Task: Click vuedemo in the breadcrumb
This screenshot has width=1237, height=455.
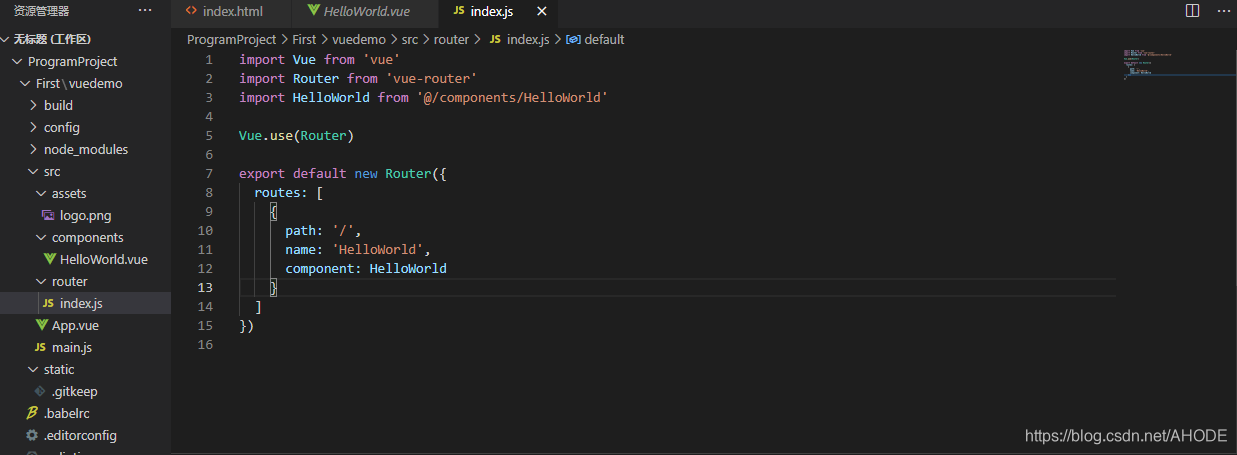Action: click(x=358, y=39)
